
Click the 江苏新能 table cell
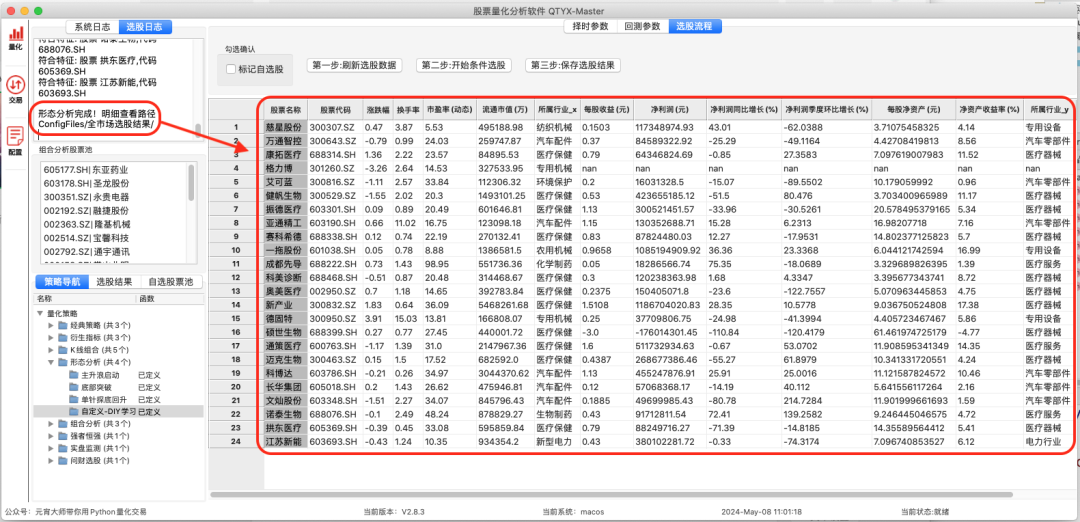pyautogui.click(x=286, y=441)
